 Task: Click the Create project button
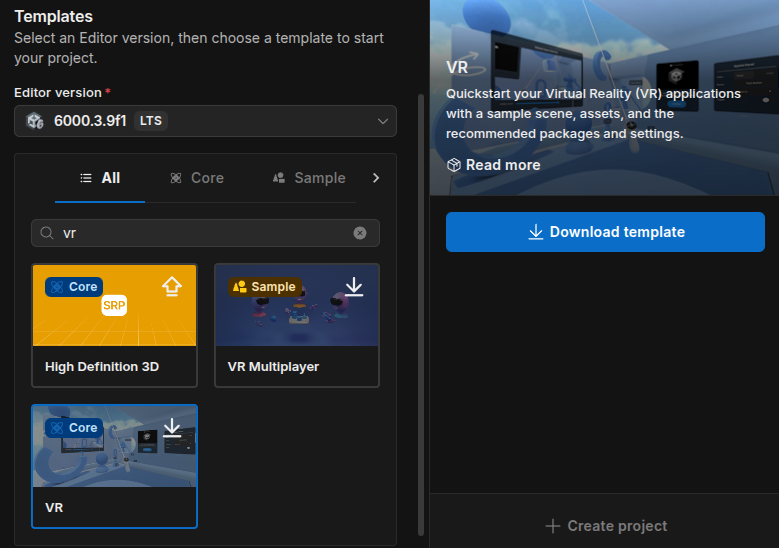[605, 526]
